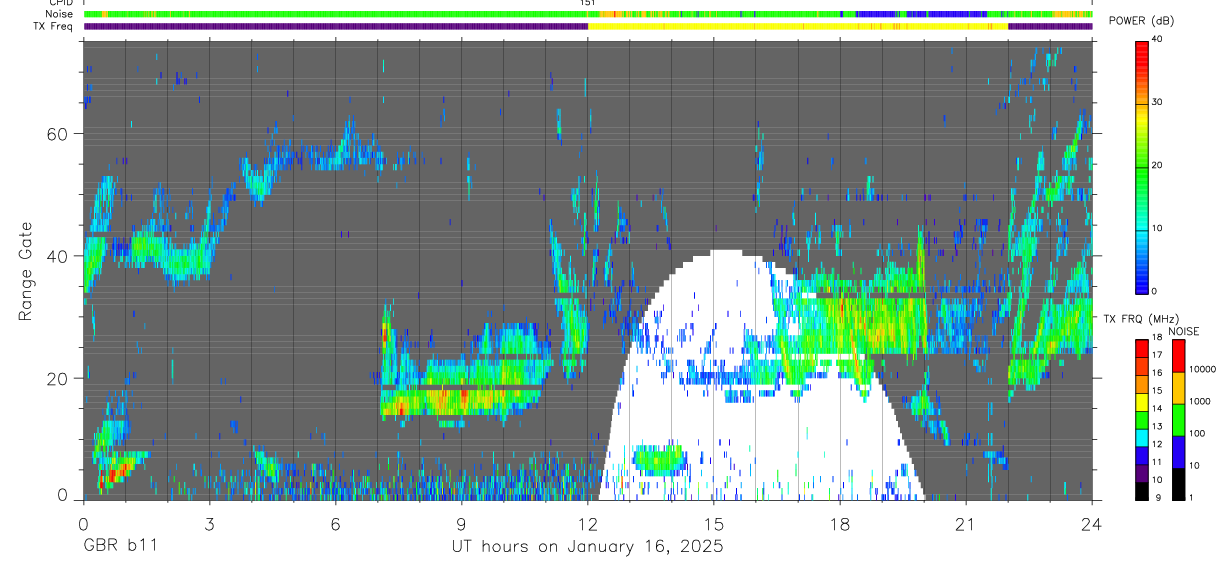The height and width of the screenshot is (567, 1228).
Task: Click the CPID value '151' above the plot
Action: pyautogui.click(x=588, y=3)
